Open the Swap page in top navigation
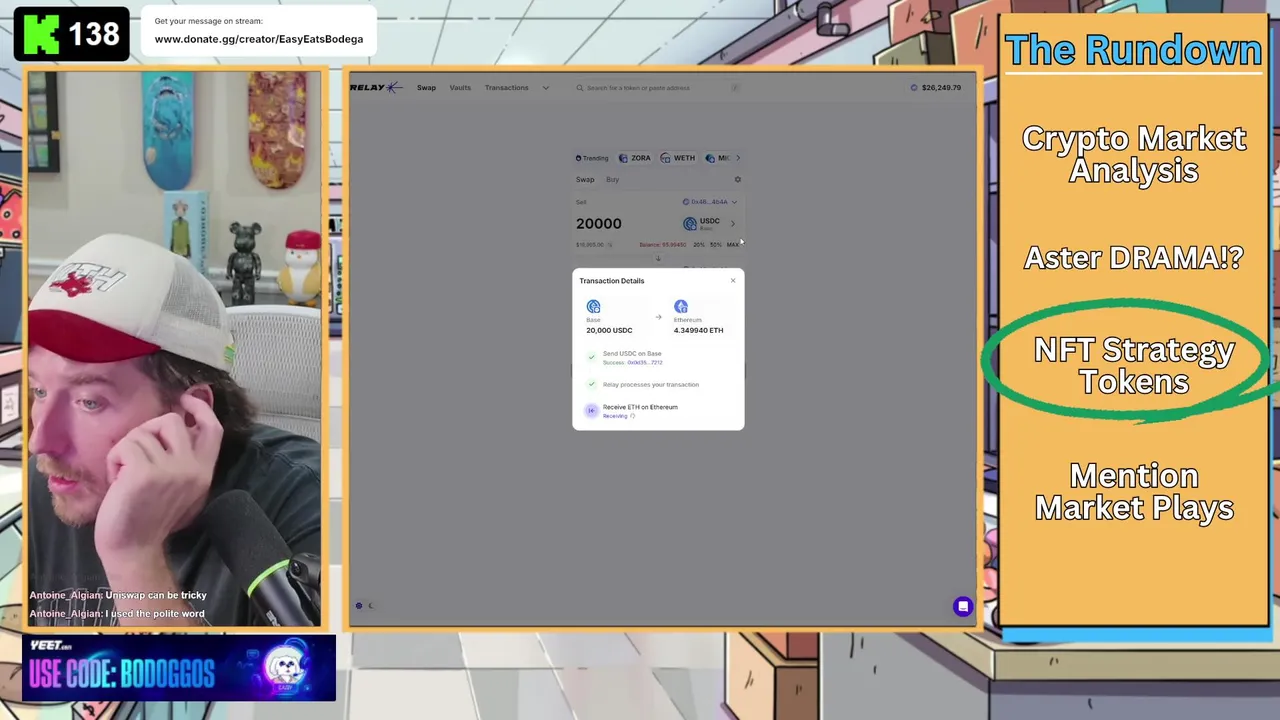 pyautogui.click(x=426, y=88)
